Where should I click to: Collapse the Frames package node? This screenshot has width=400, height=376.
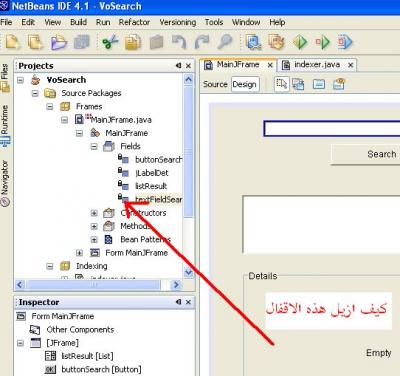click(50, 107)
